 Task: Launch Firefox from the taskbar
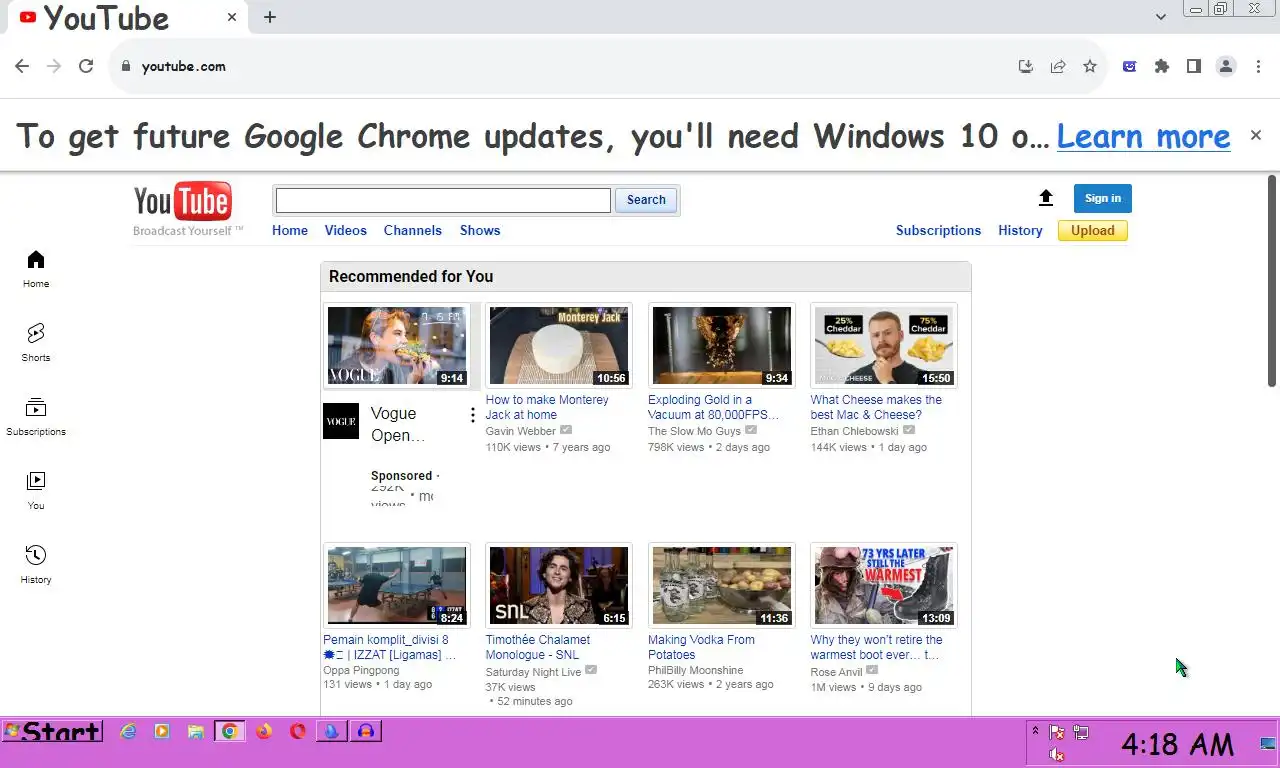click(264, 732)
